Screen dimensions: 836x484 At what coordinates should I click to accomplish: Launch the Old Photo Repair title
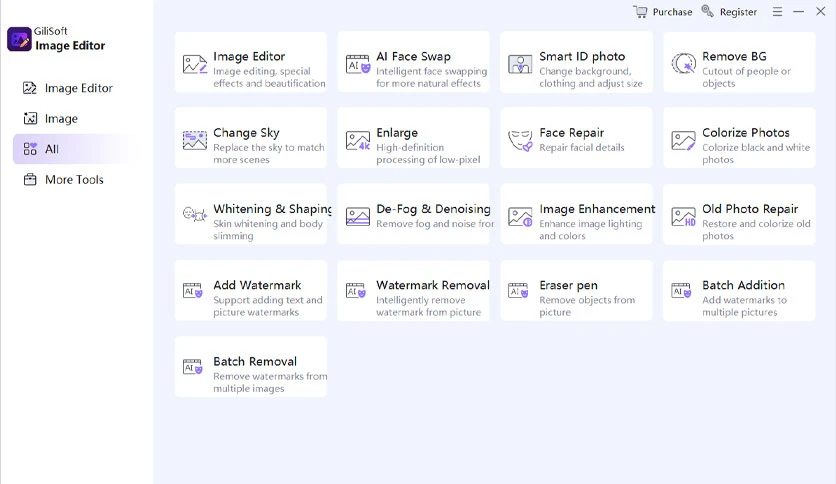[x=750, y=209]
